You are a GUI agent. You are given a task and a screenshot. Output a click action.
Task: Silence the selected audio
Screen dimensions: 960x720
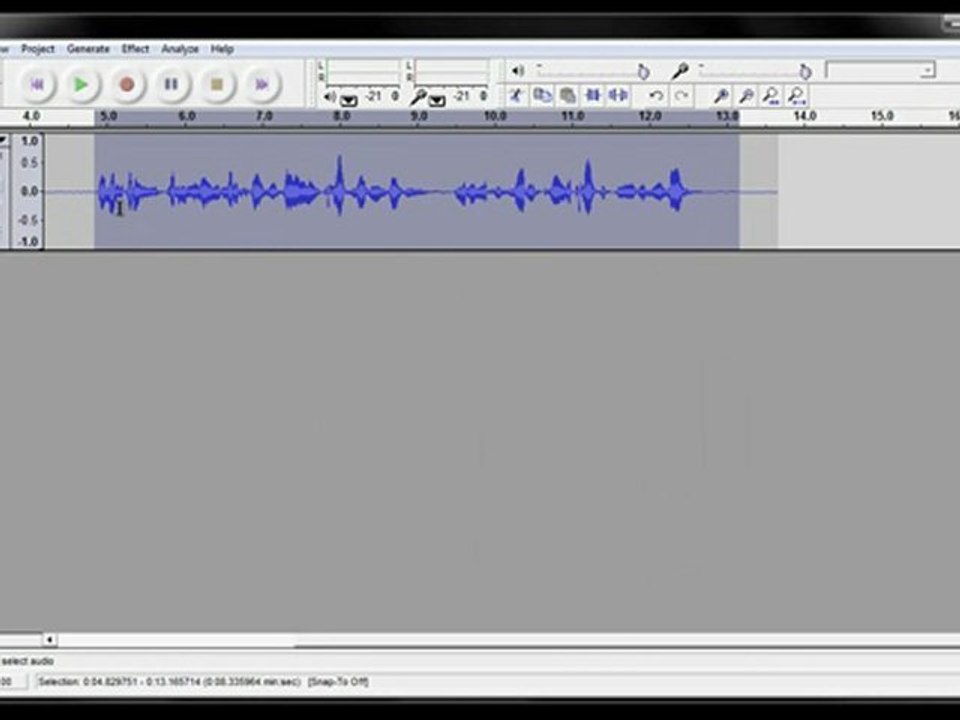pos(618,96)
